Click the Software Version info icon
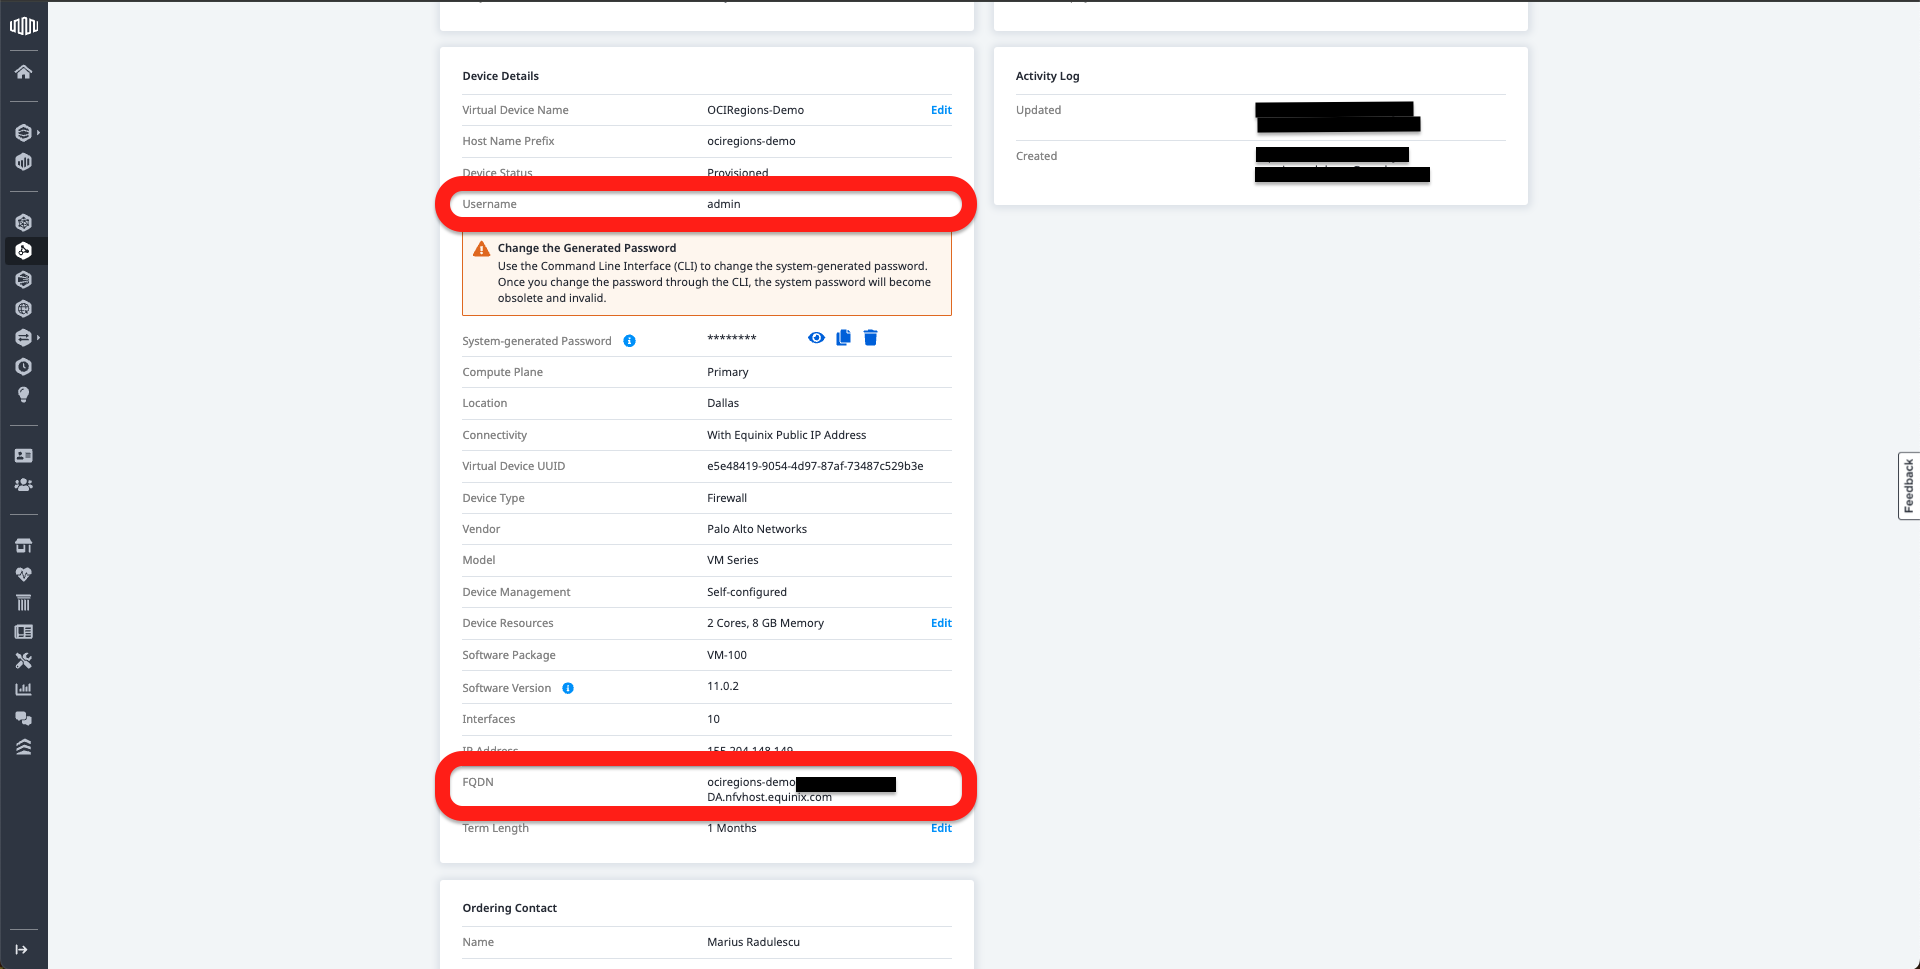Image resolution: width=1920 pixels, height=969 pixels. tap(568, 688)
